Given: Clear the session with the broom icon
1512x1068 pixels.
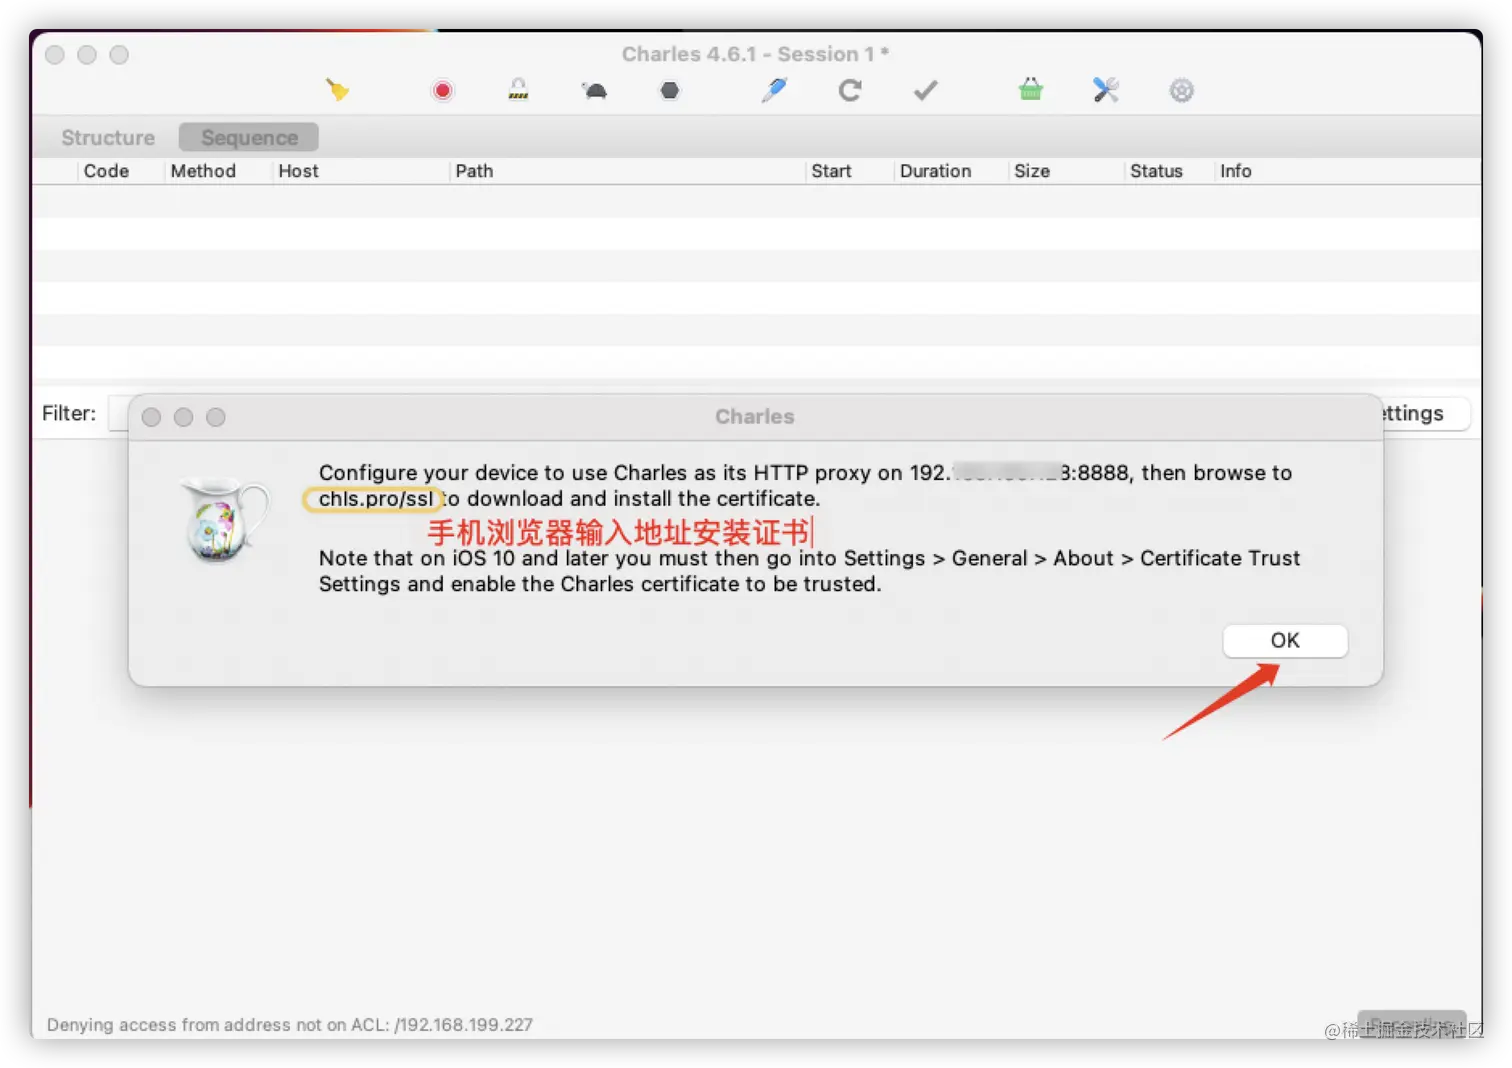Looking at the screenshot, I should [337, 90].
